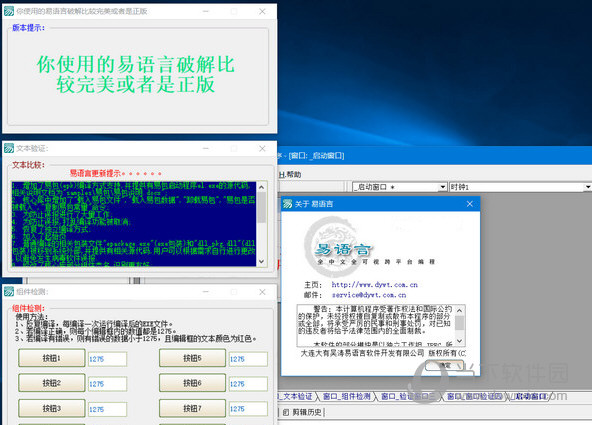Close the 组件检测 window

pos(262,292)
